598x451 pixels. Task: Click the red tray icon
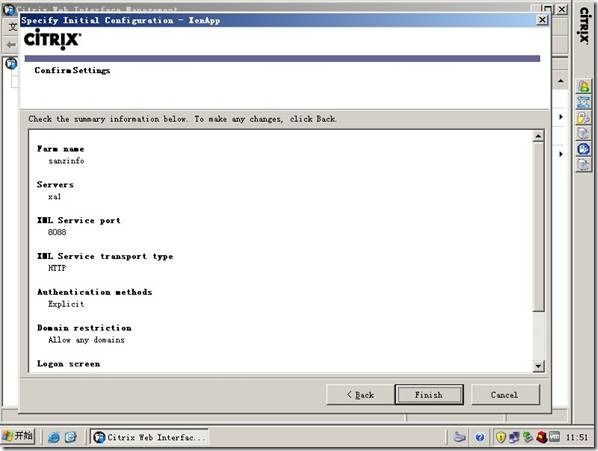tap(541, 437)
